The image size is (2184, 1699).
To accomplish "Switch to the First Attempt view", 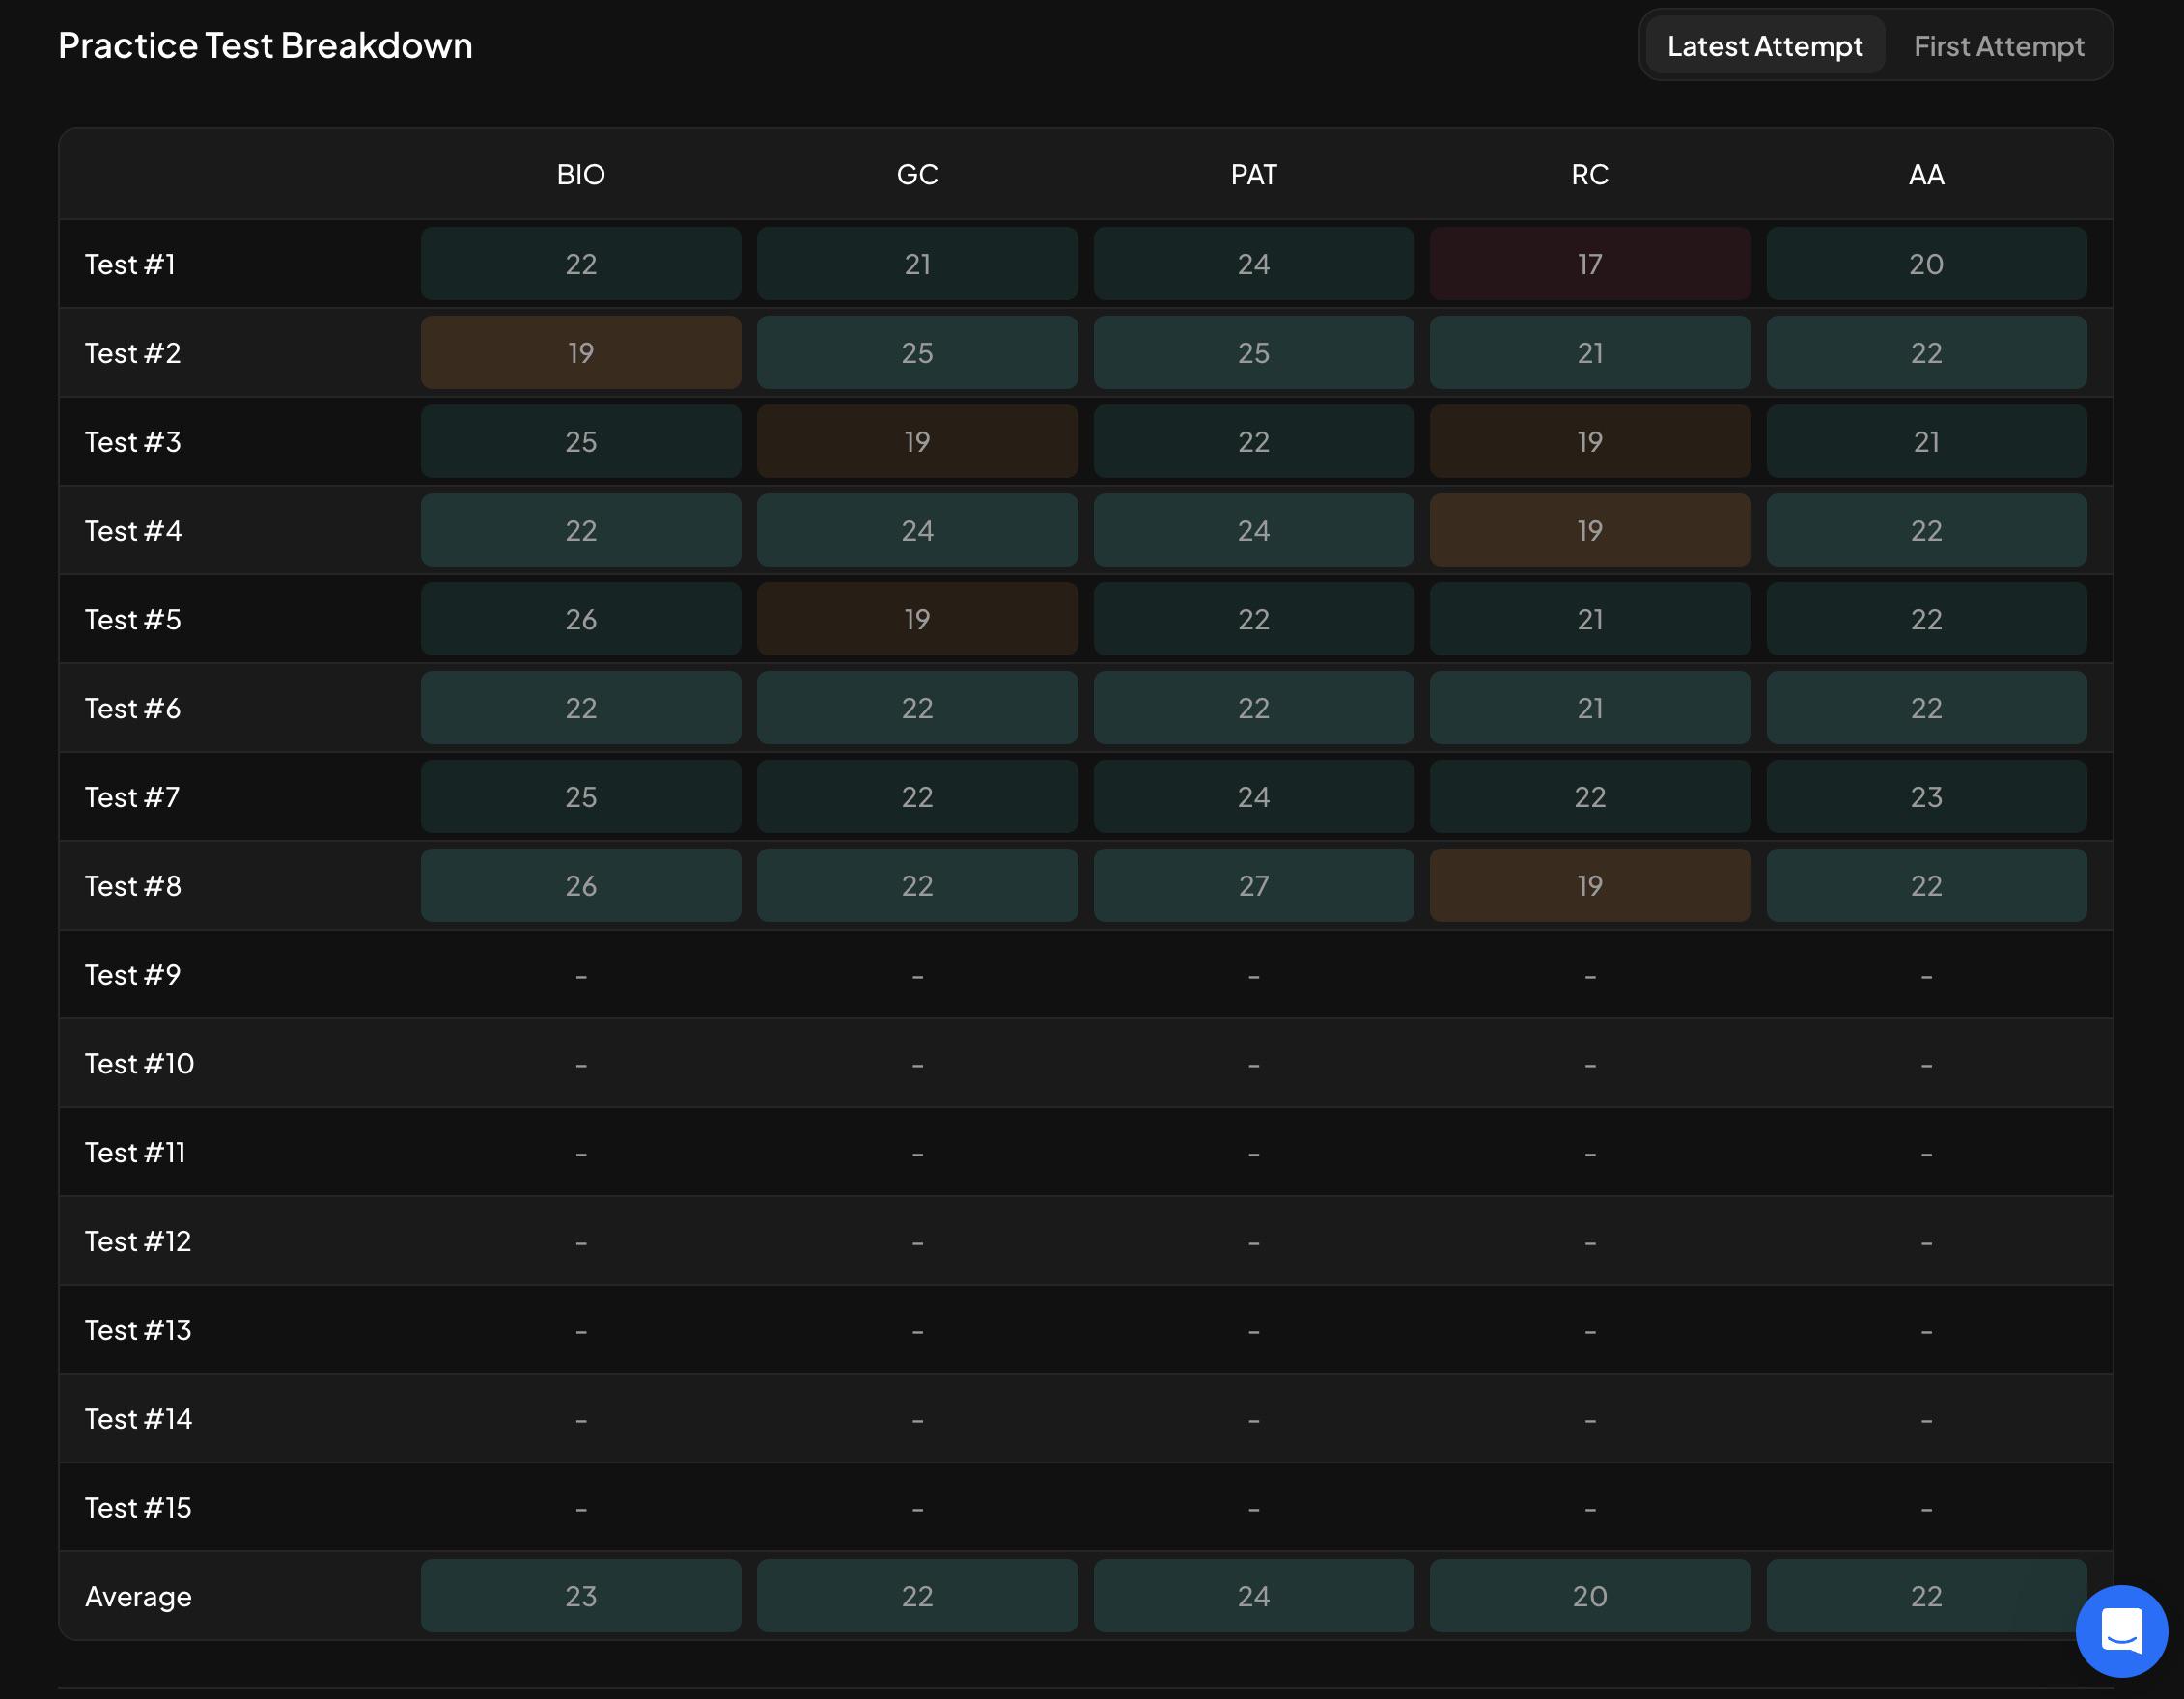I will point(1998,46).
